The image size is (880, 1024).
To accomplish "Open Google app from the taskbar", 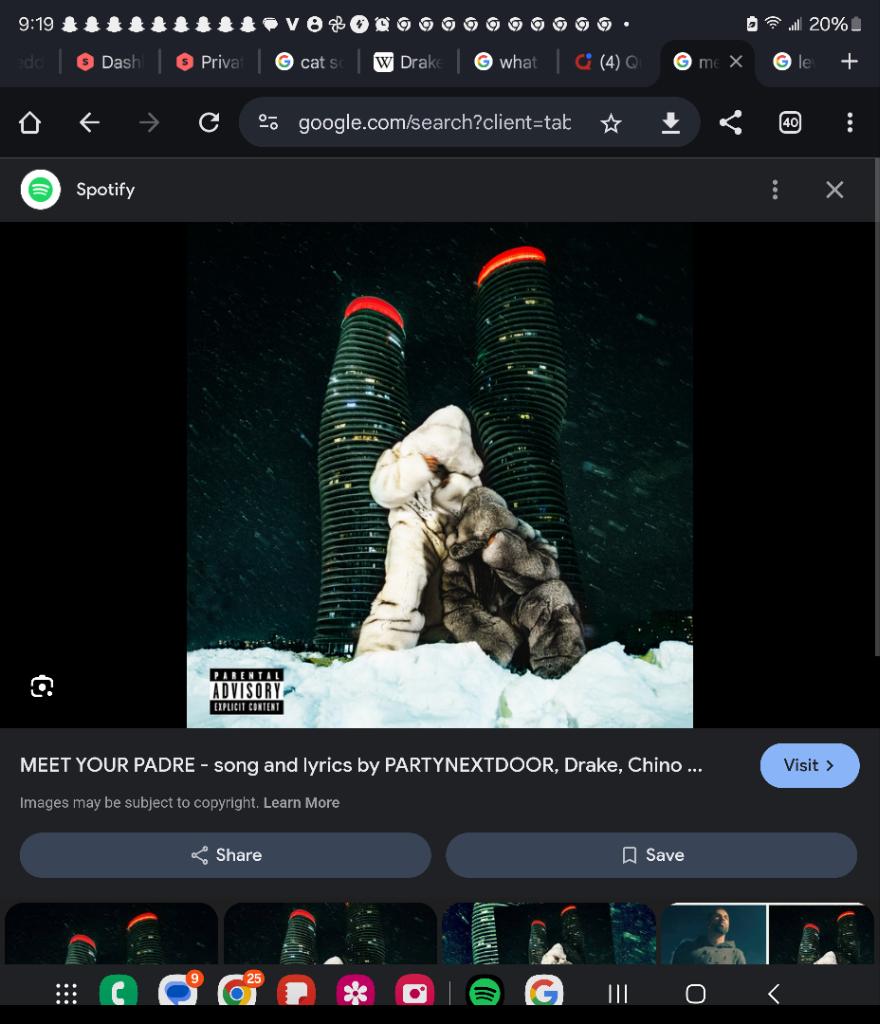I will tap(544, 991).
